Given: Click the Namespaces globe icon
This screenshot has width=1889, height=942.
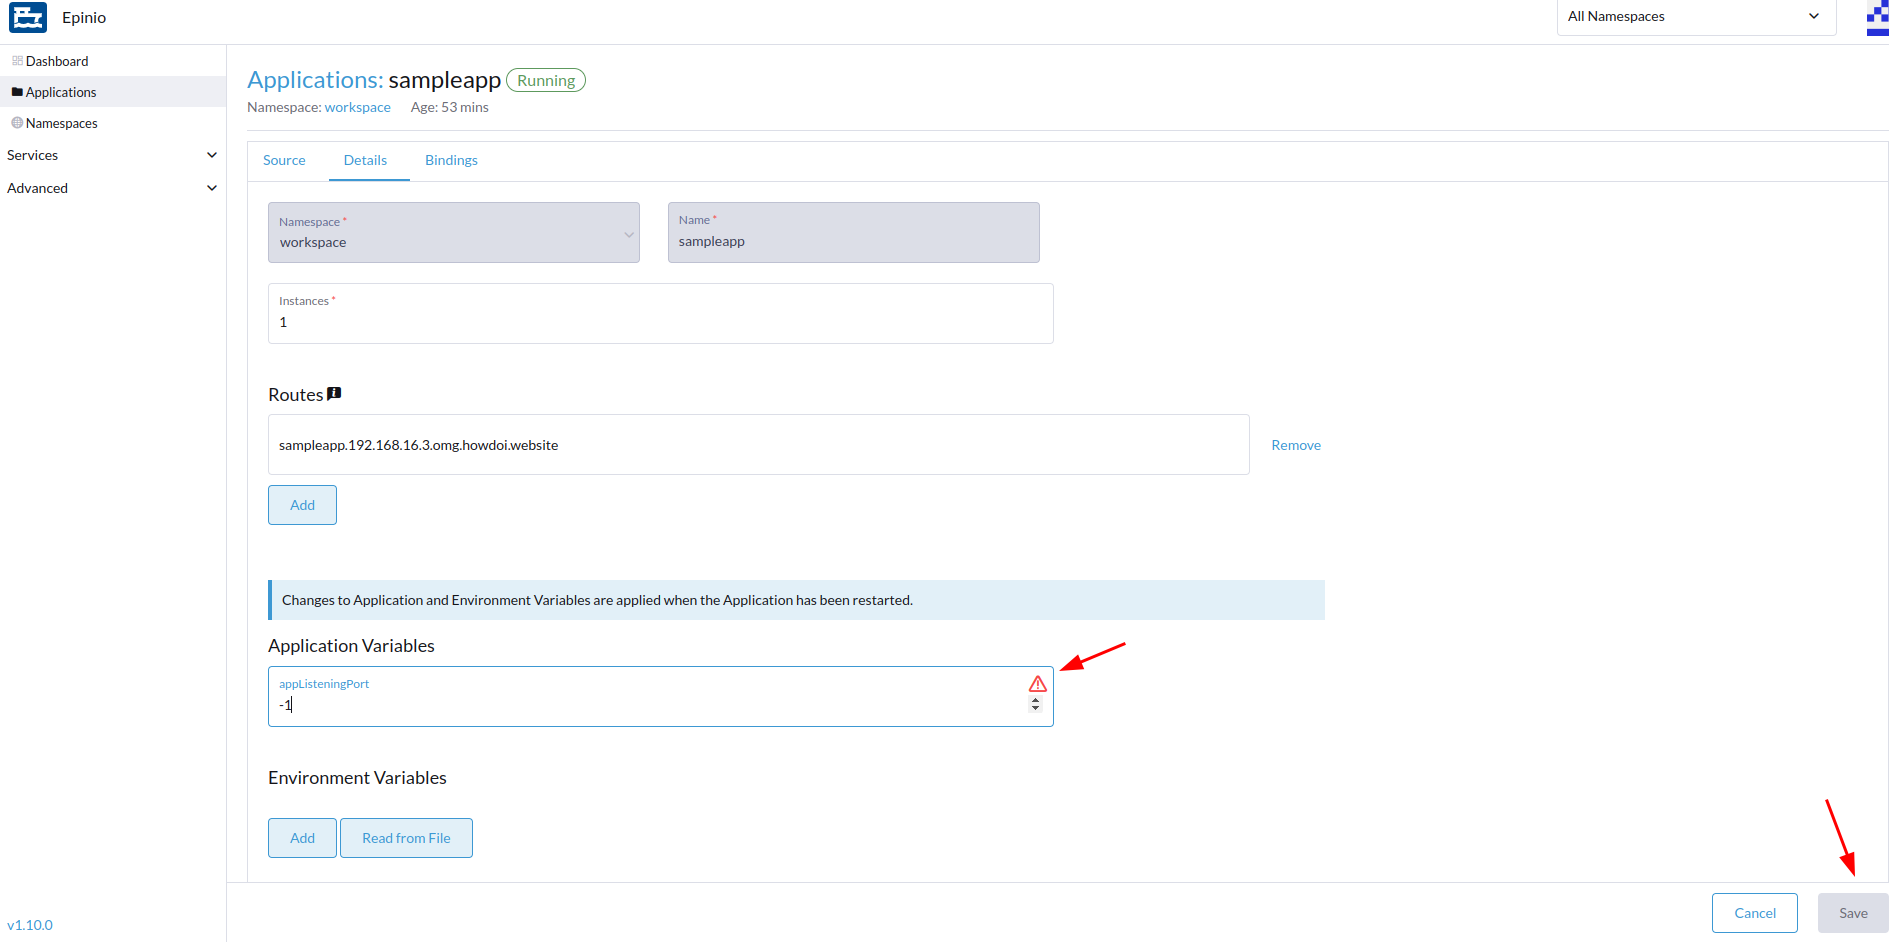Looking at the screenshot, I should point(17,122).
